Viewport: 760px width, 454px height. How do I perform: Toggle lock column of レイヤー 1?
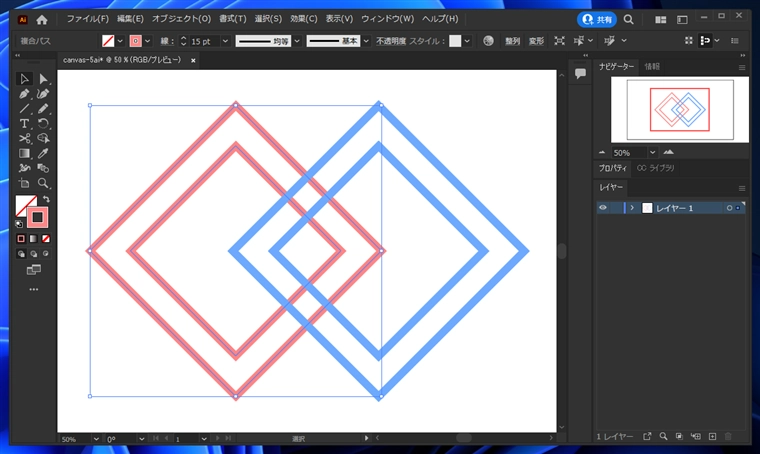616,208
